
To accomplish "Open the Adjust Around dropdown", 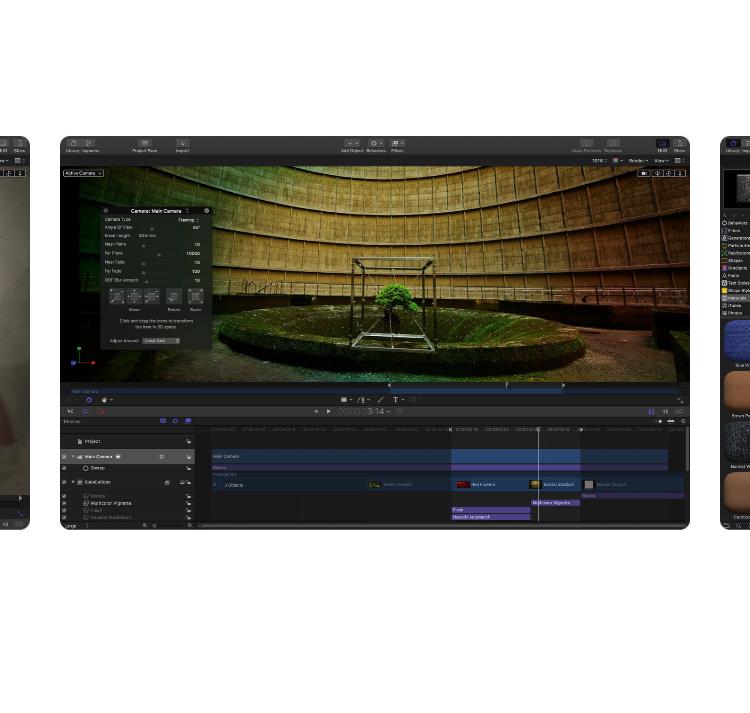I will point(161,341).
